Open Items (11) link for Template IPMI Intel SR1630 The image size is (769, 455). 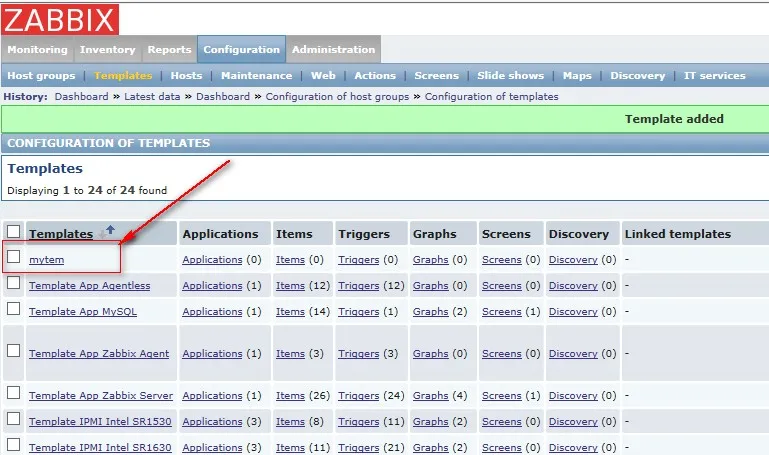(x=290, y=448)
